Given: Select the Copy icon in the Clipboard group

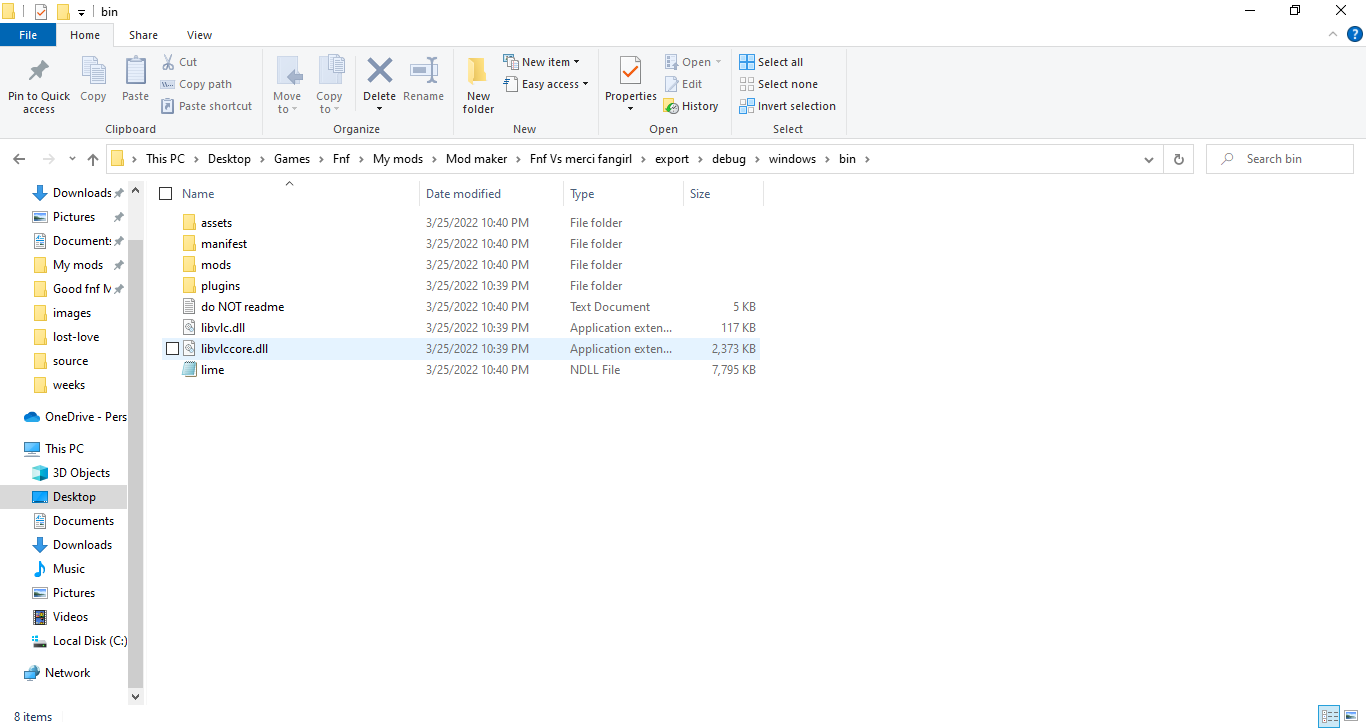Looking at the screenshot, I should [93, 80].
